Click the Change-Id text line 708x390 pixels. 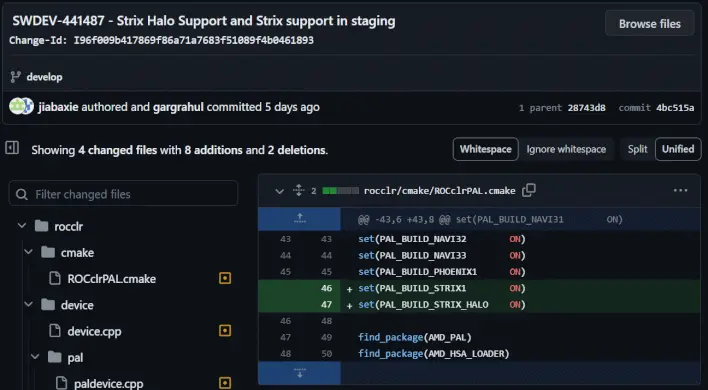161,40
